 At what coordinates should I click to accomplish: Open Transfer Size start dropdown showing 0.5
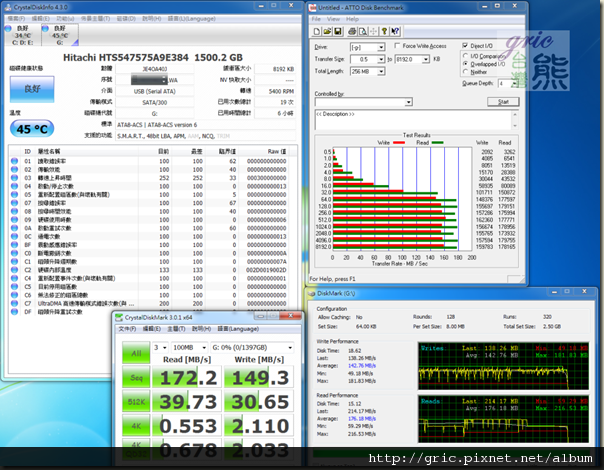click(x=381, y=59)
